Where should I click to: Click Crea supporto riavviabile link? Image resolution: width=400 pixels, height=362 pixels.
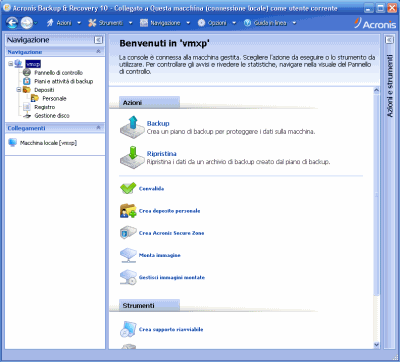pyautogui.click(x=171, y=330)
